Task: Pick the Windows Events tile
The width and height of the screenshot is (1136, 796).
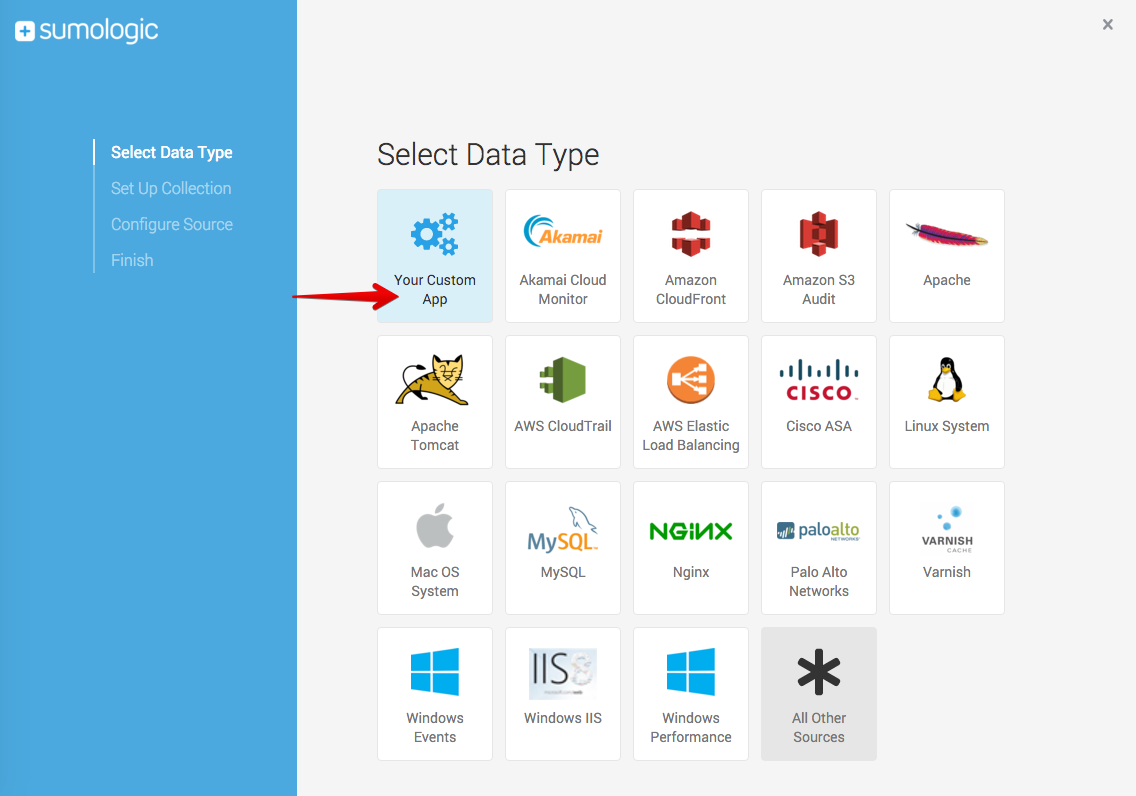Action: tap(435, 694)
